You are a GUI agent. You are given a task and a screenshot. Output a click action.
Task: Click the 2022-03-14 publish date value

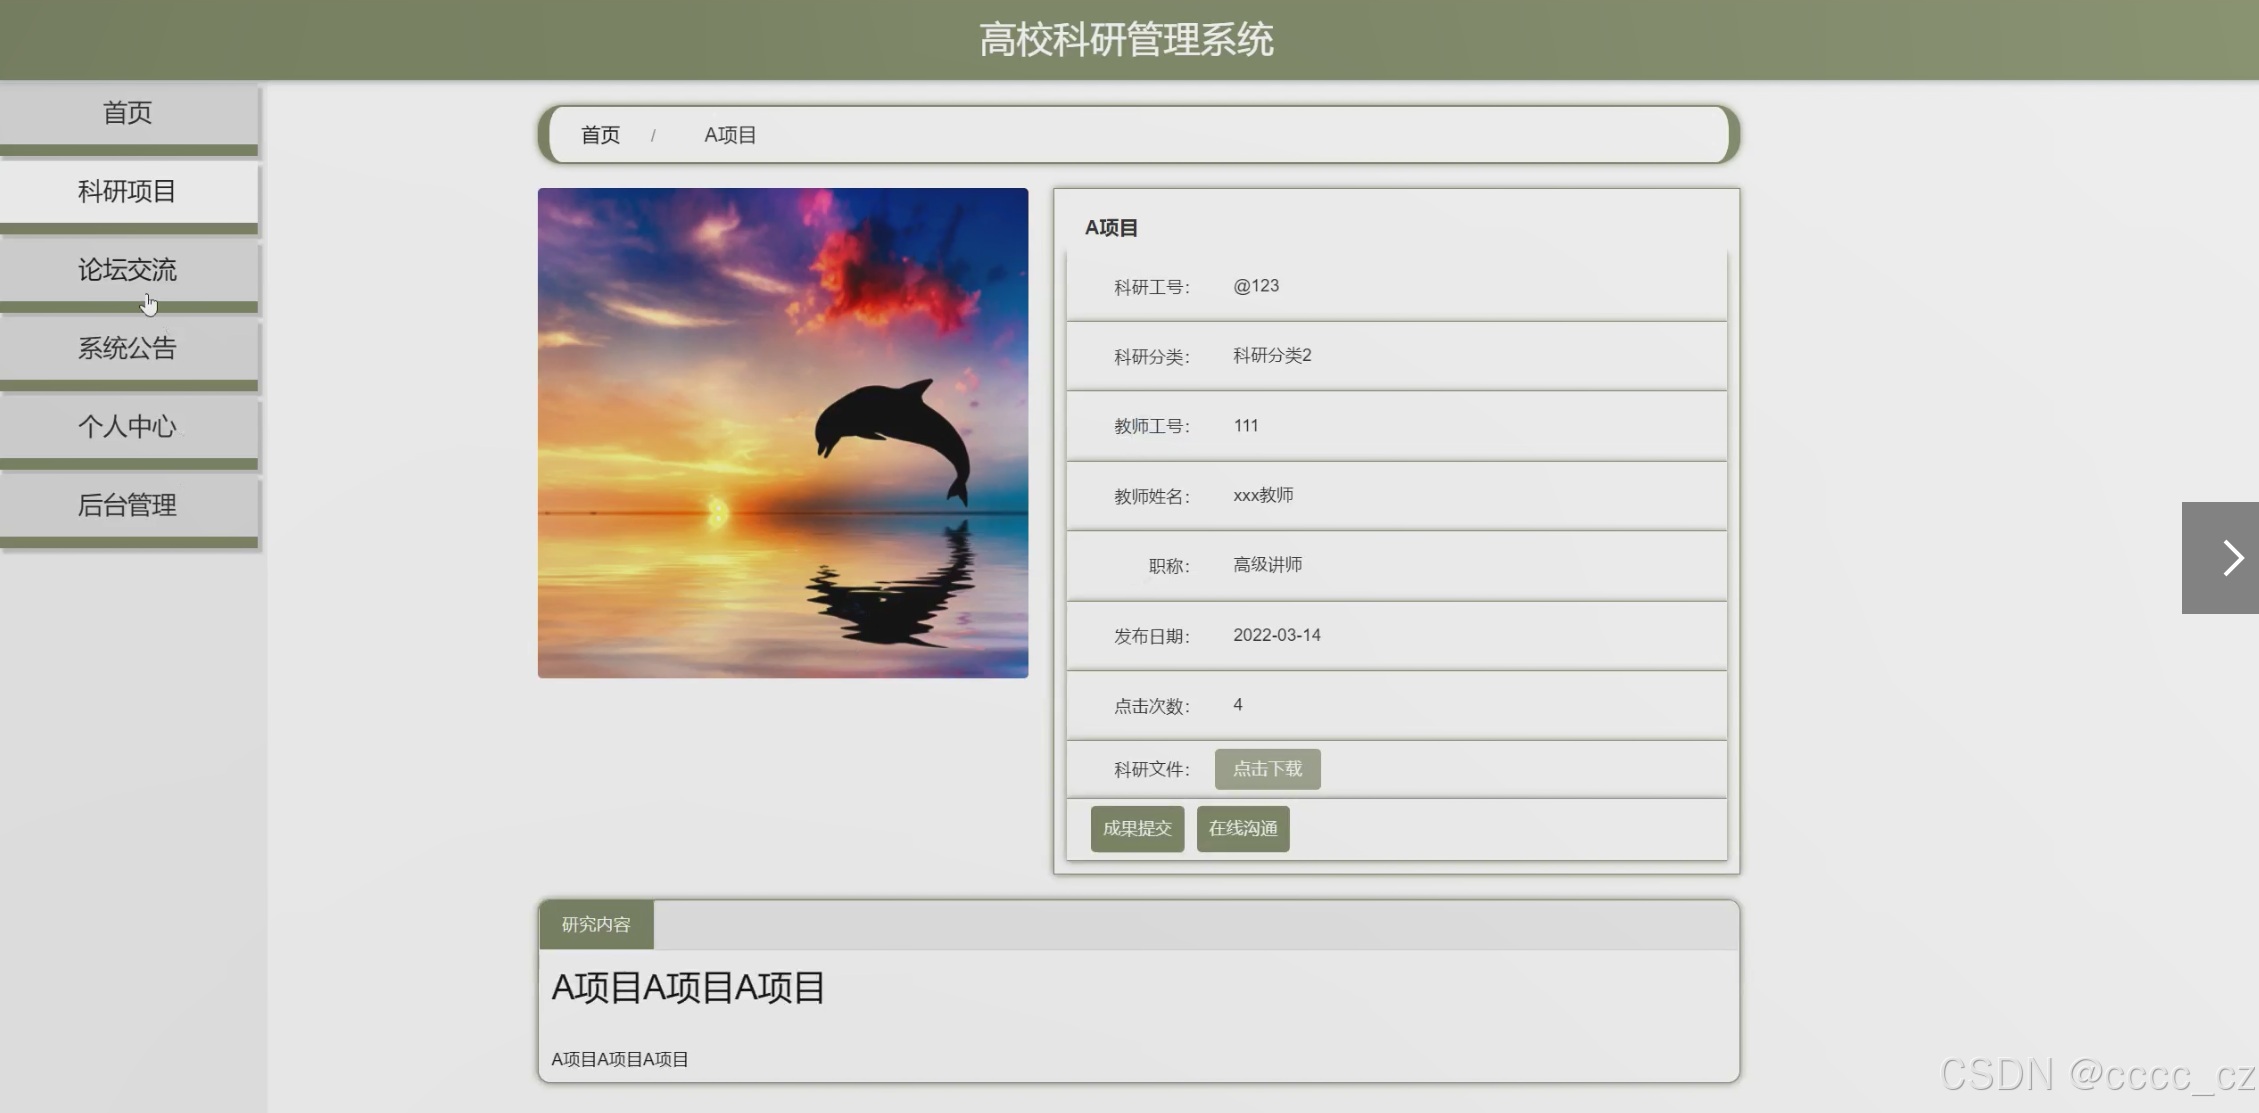click(x=1276, y=635)
